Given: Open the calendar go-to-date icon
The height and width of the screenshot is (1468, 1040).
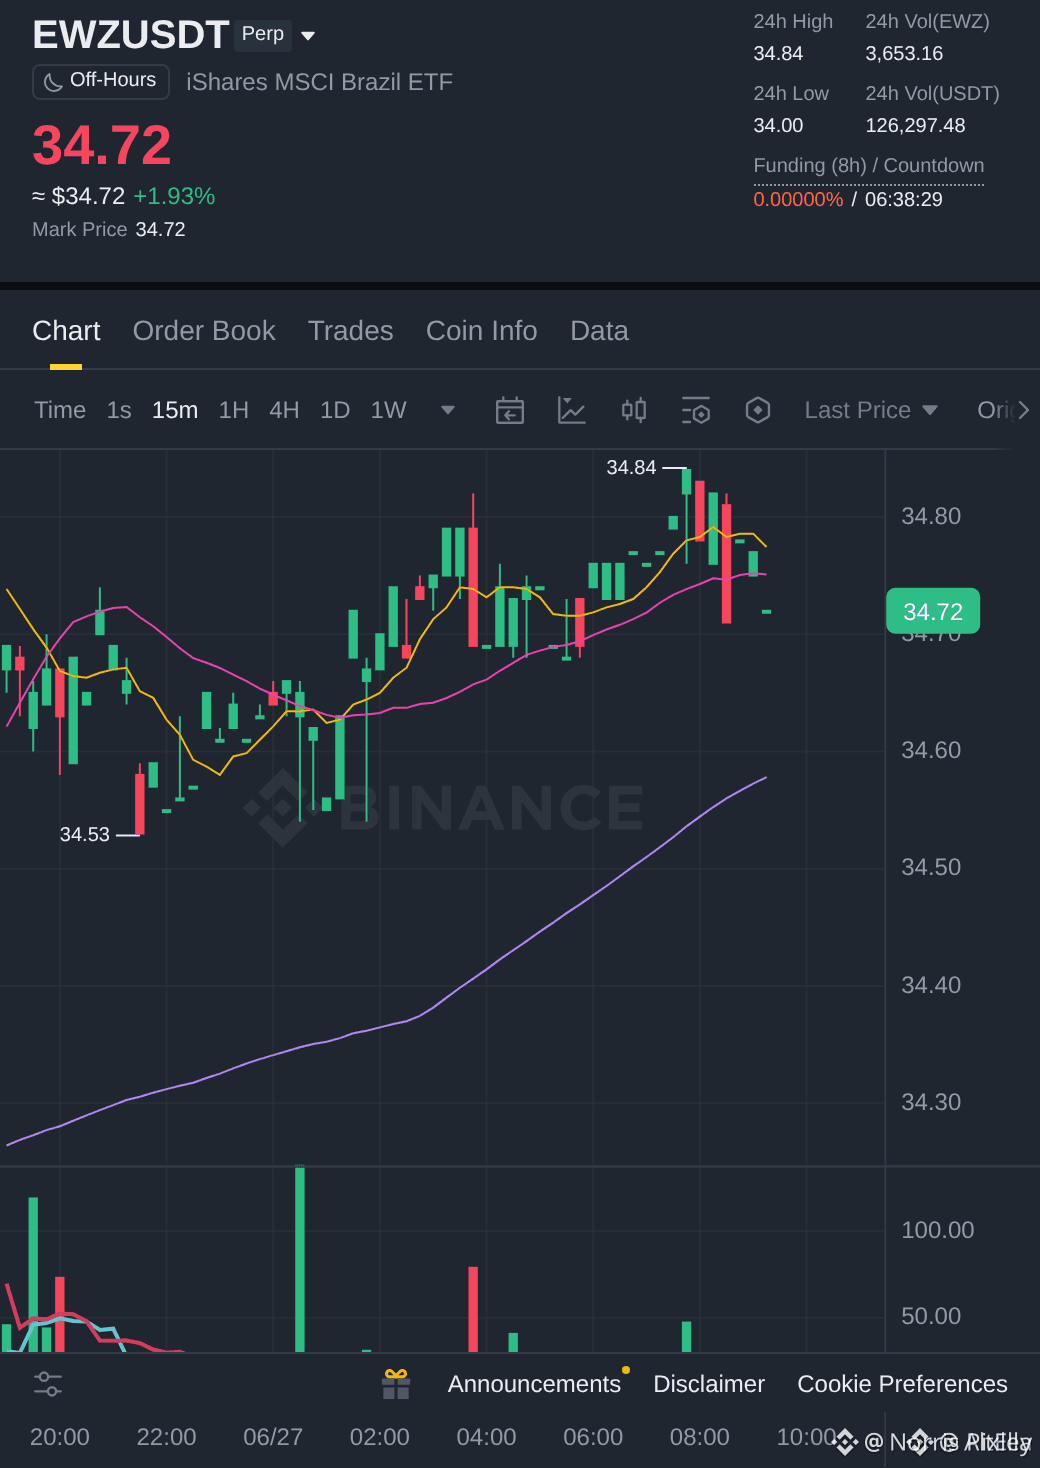Looking at the screenshot, I should pos(510,410).
